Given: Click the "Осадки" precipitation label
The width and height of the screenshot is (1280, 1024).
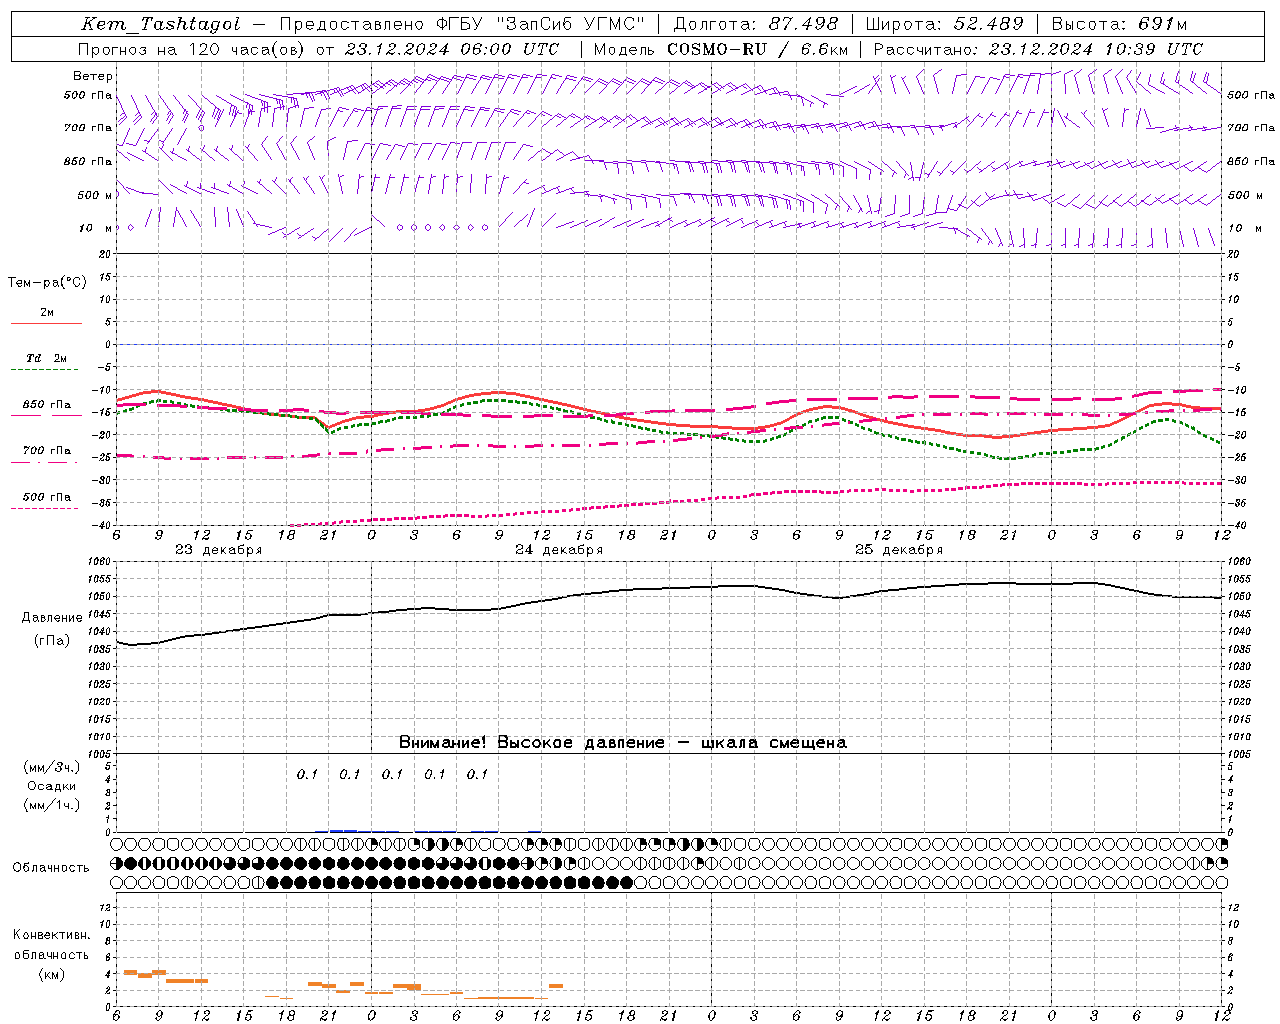Looking at the screenshot, I should [x=52, y=786].
